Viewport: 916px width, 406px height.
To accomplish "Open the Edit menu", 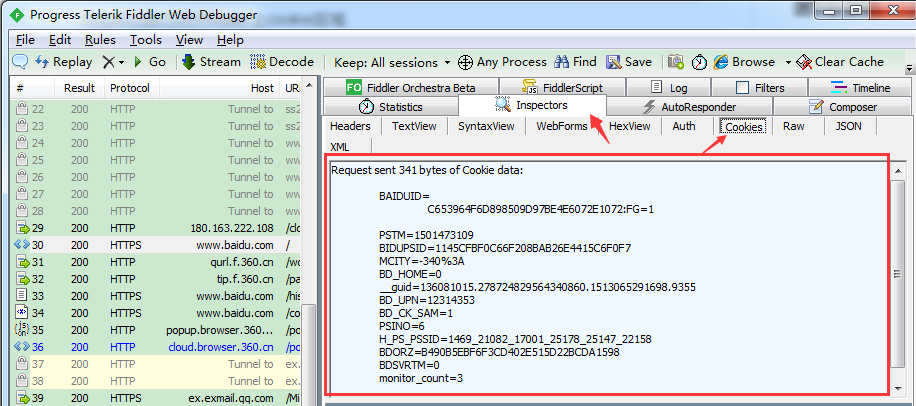I will click(x=60, y=40).
